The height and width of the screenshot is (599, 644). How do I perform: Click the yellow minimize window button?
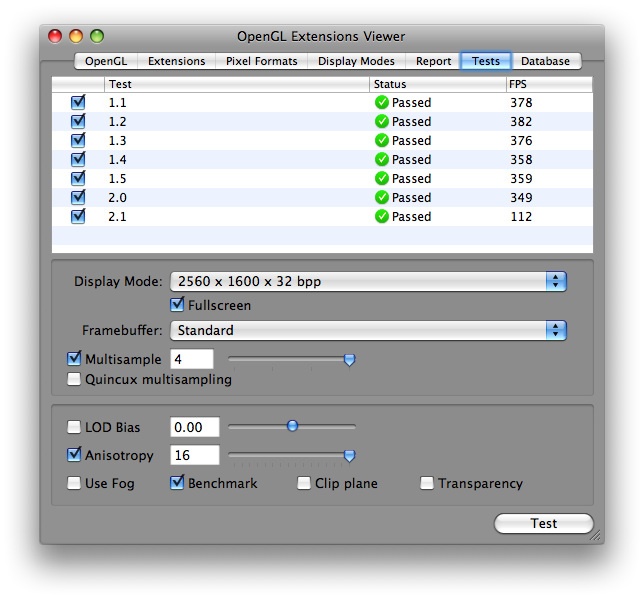point(76,36)
